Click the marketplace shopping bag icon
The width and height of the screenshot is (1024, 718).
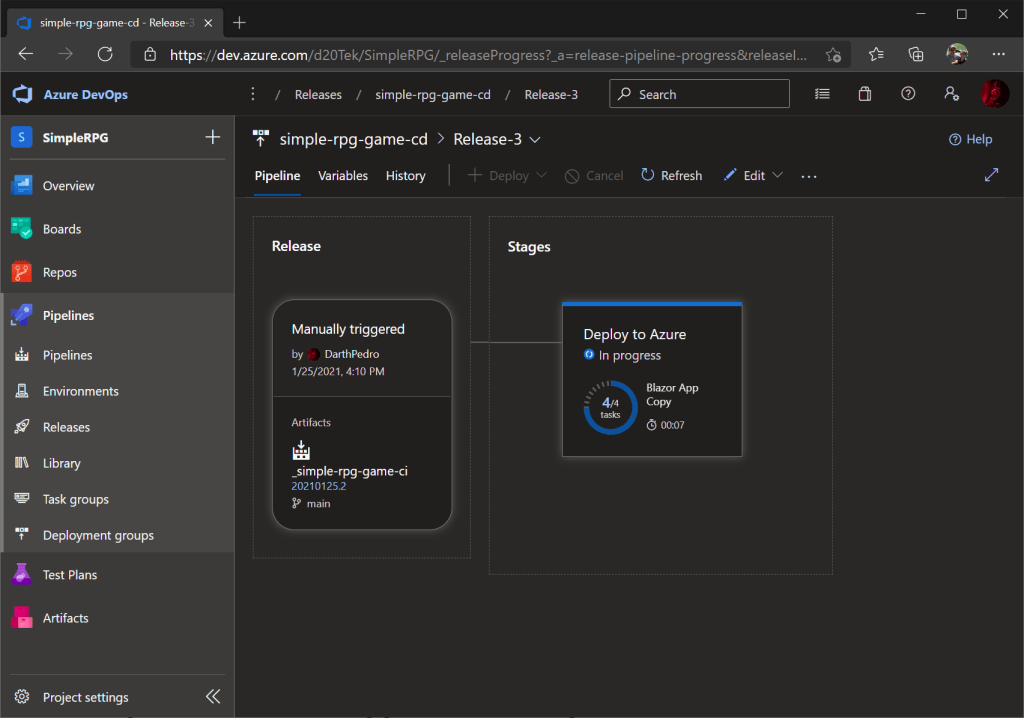(x=865, y=94)
